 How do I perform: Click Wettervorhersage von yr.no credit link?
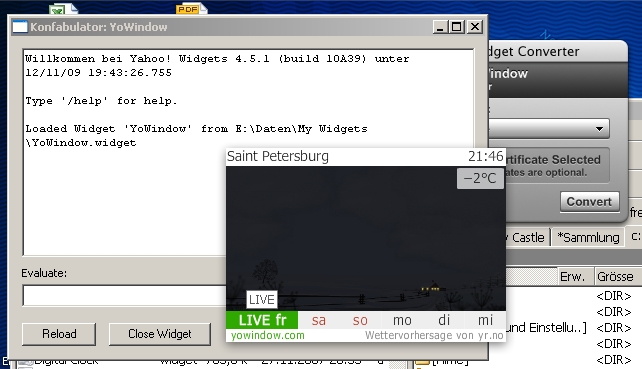tap(434, 335)
